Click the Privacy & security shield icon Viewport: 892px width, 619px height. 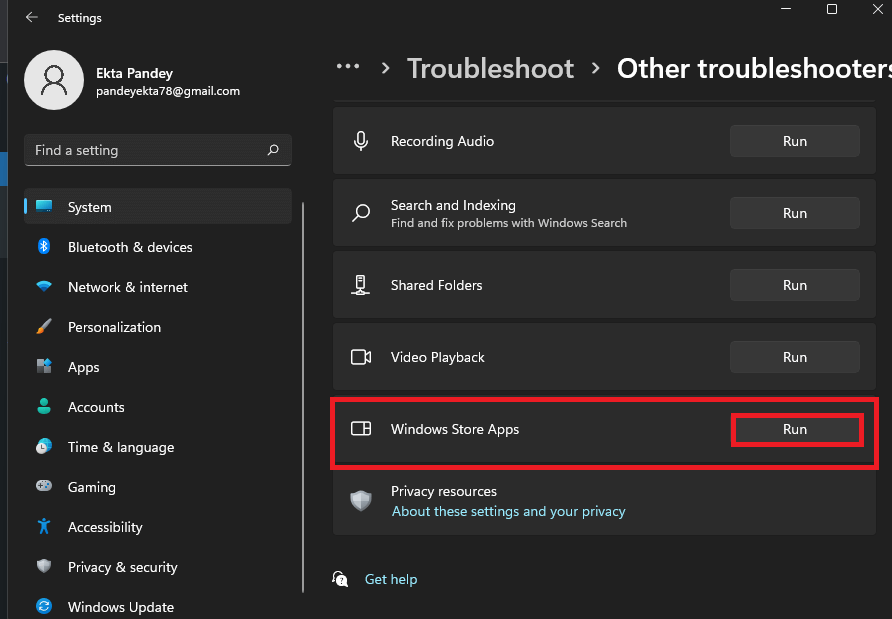(44, 567)
